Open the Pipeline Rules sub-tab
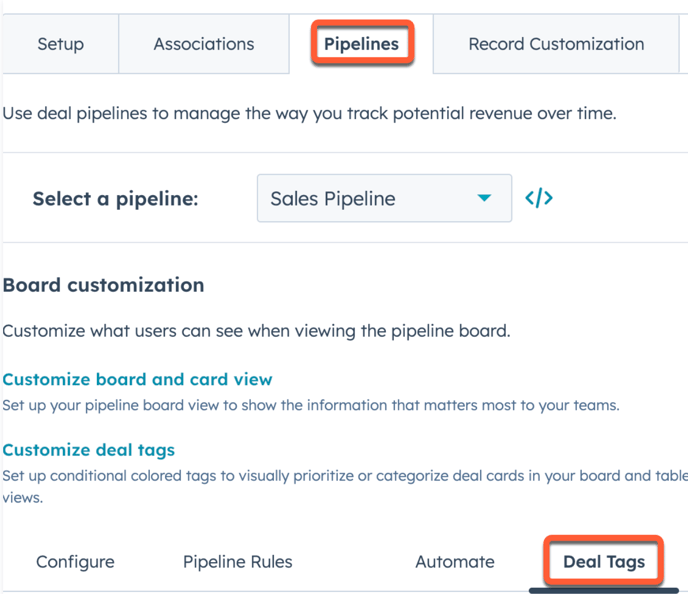This screenshot has height=594, width=688. pos(237,562)
